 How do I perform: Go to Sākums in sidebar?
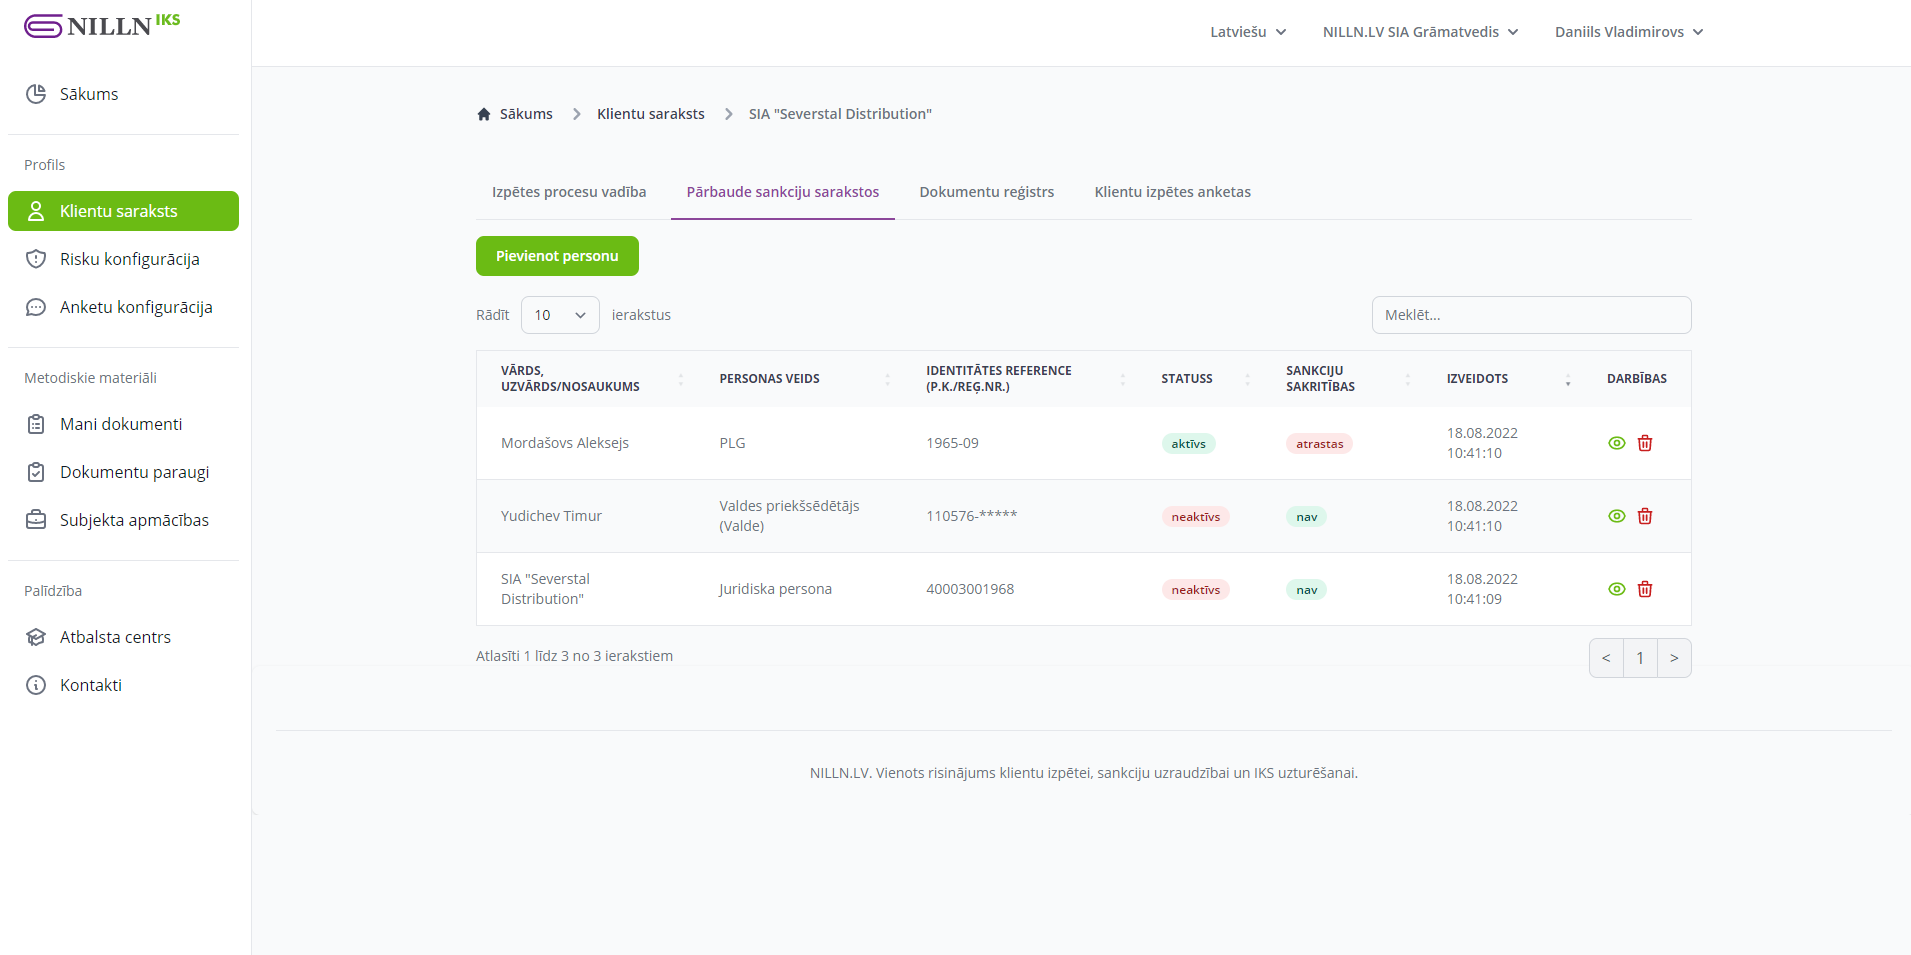pyautogui.click(x=123, y=94)
